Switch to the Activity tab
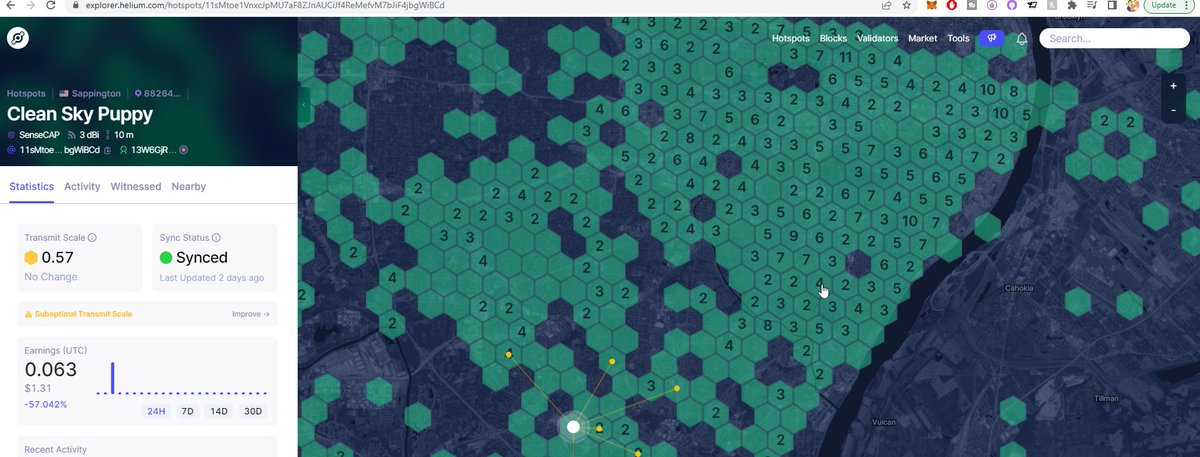1200x457 pixels. click(x=82, y=186)
